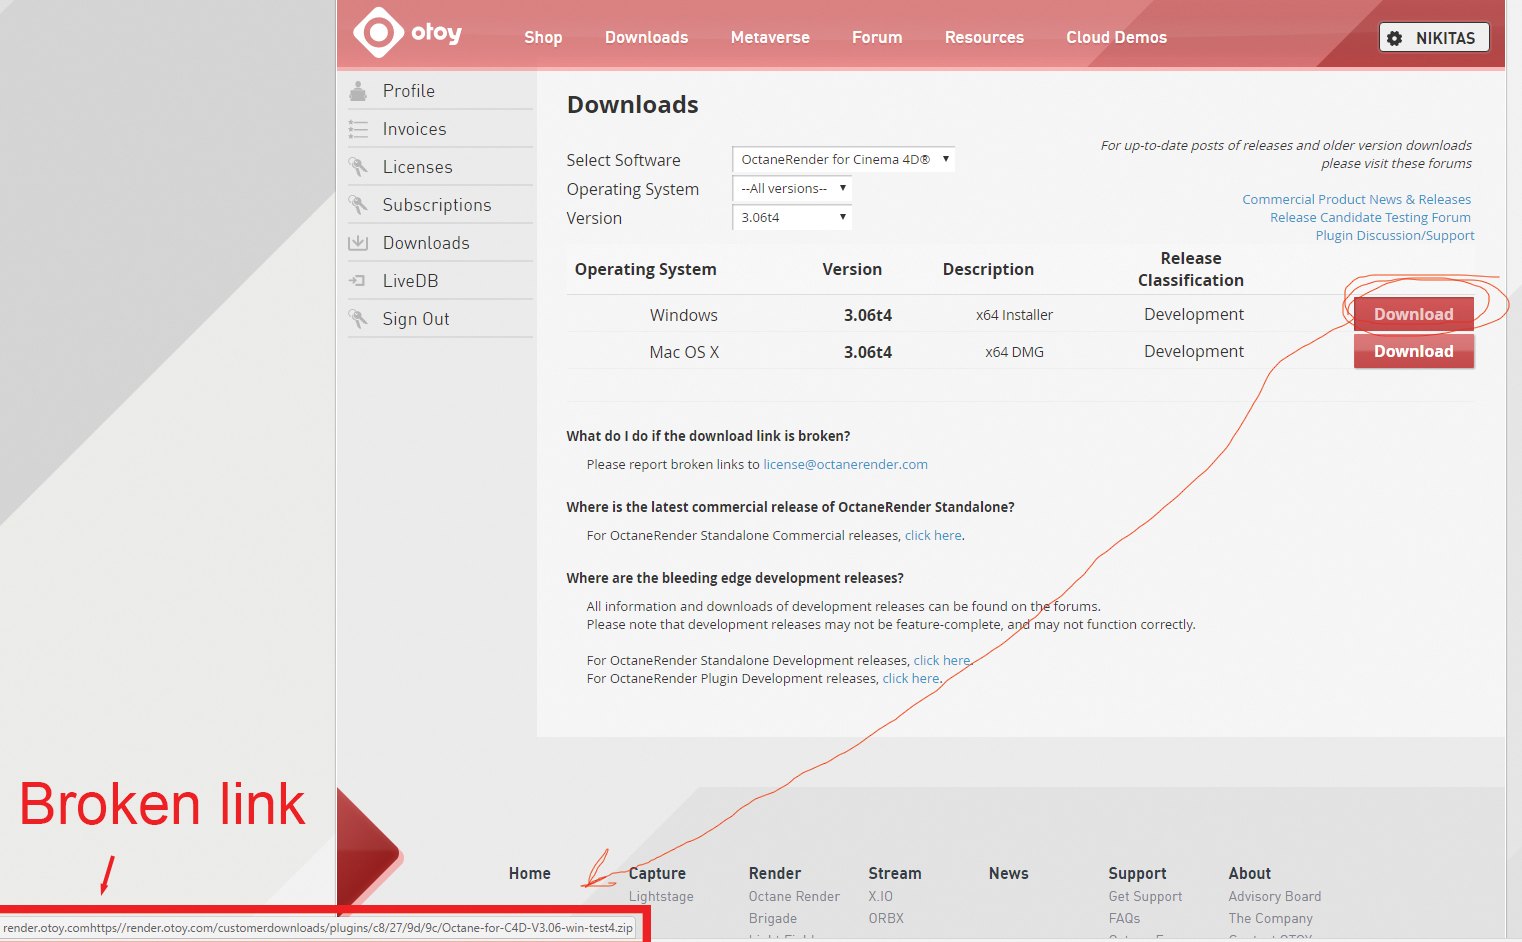
Task: Click the Invoices list icon
Action: point(358,129)
